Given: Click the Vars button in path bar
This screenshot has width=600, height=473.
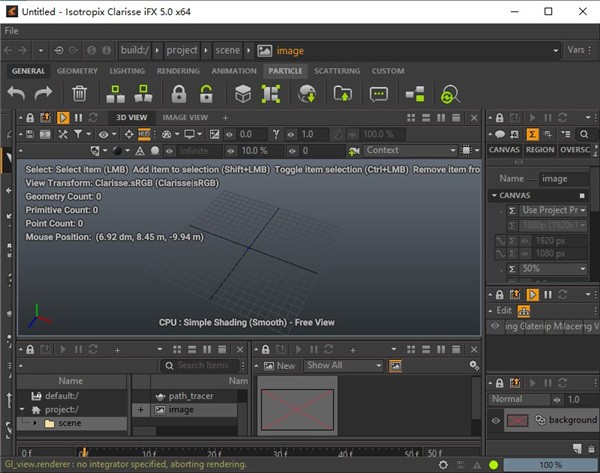Looking at the screenshot, I should (576, 50).
